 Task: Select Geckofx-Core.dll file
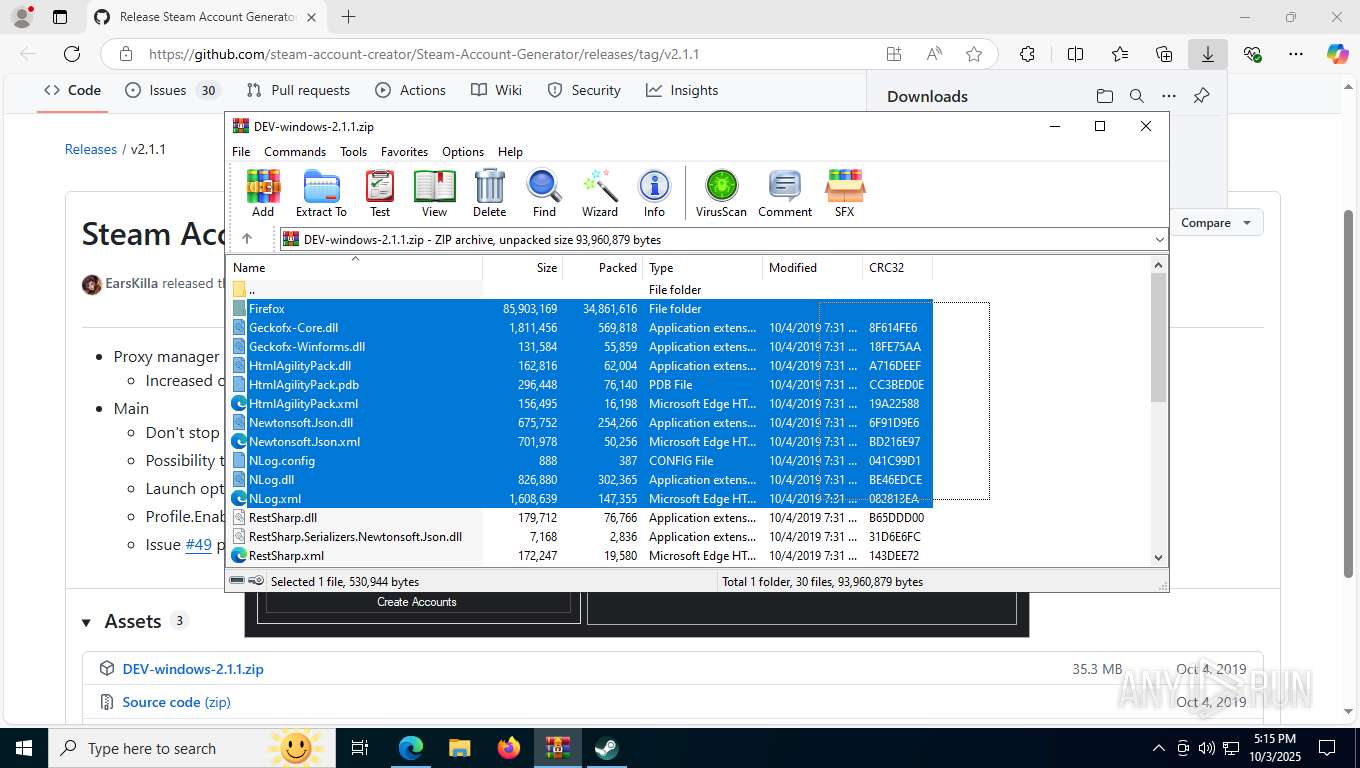581,328
